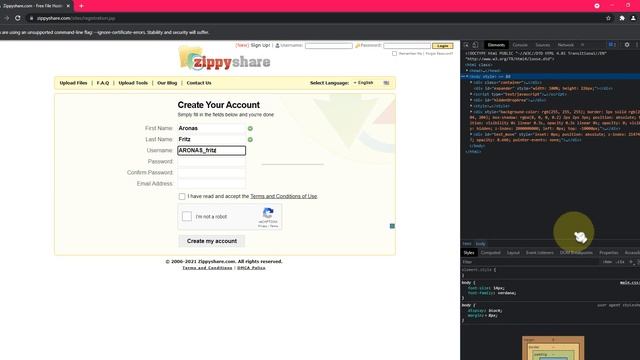This screenshot has width=640, height=360.
Task: Open the footer DMCA Policy link
Action: coord(251,268)
